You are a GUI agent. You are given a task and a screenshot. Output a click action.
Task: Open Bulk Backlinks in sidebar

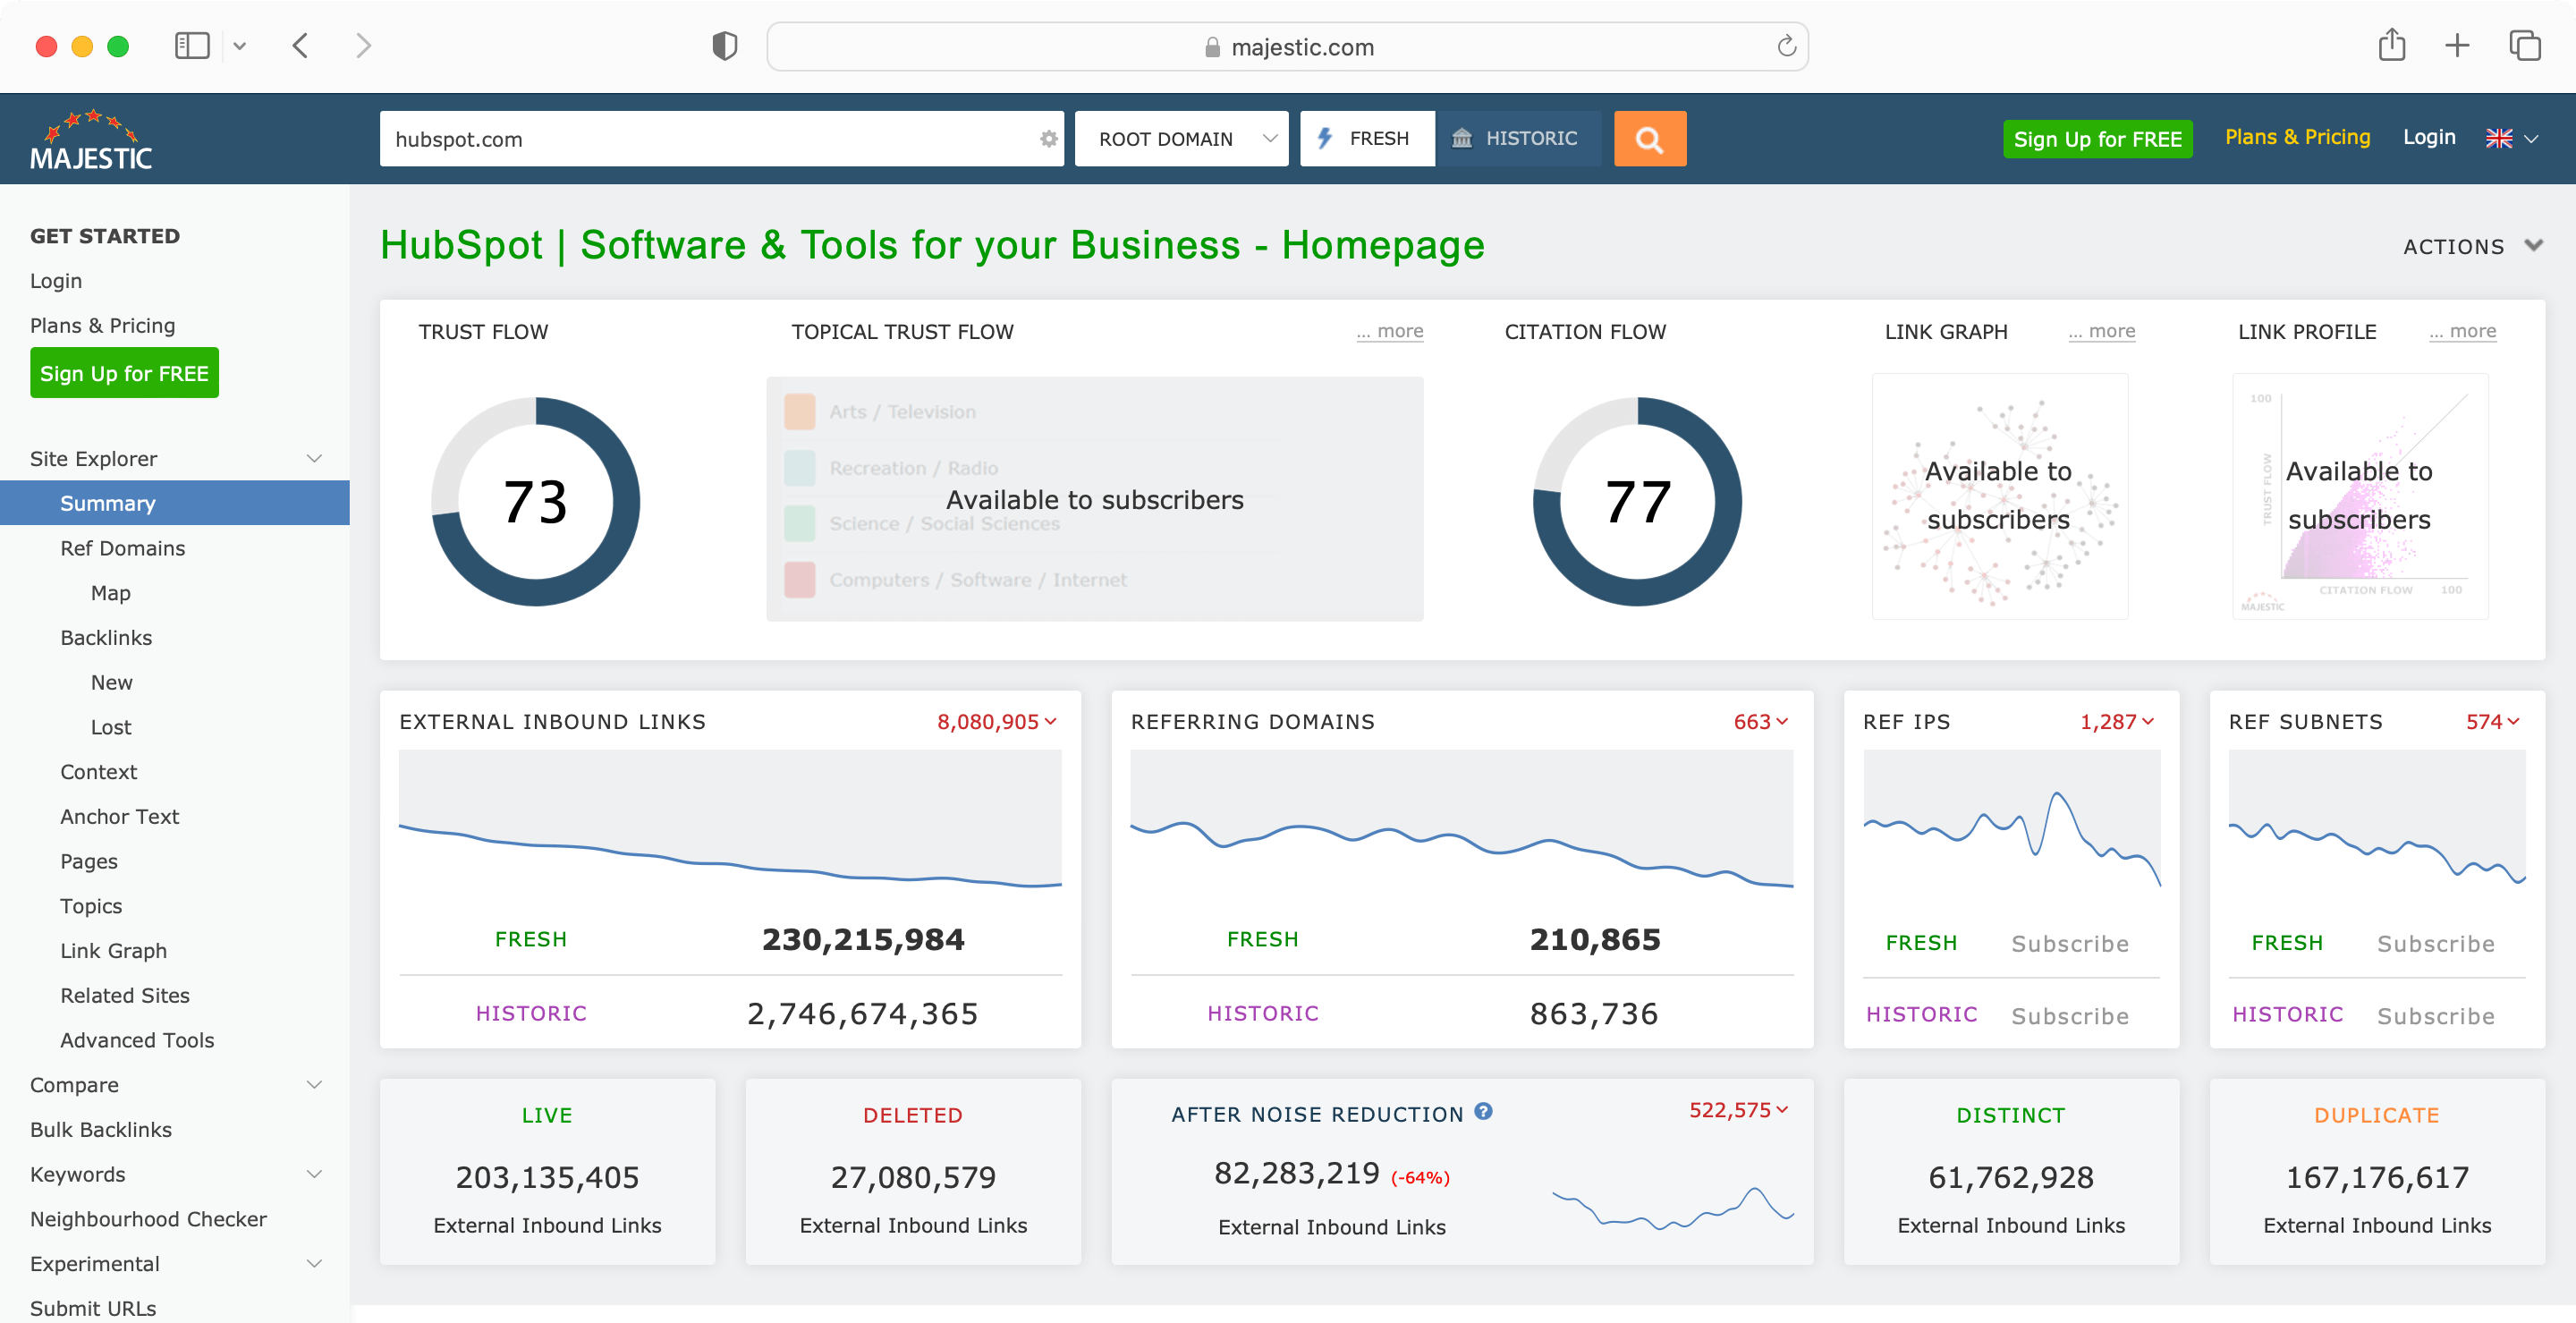(100, 1129)
